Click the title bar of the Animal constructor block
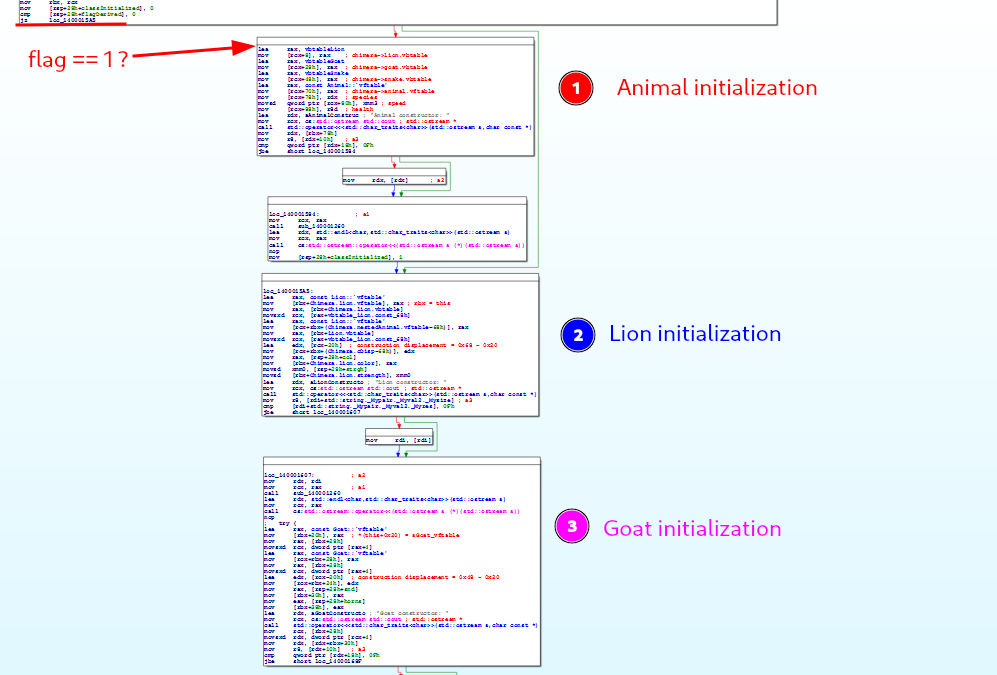 pos(395,41)
